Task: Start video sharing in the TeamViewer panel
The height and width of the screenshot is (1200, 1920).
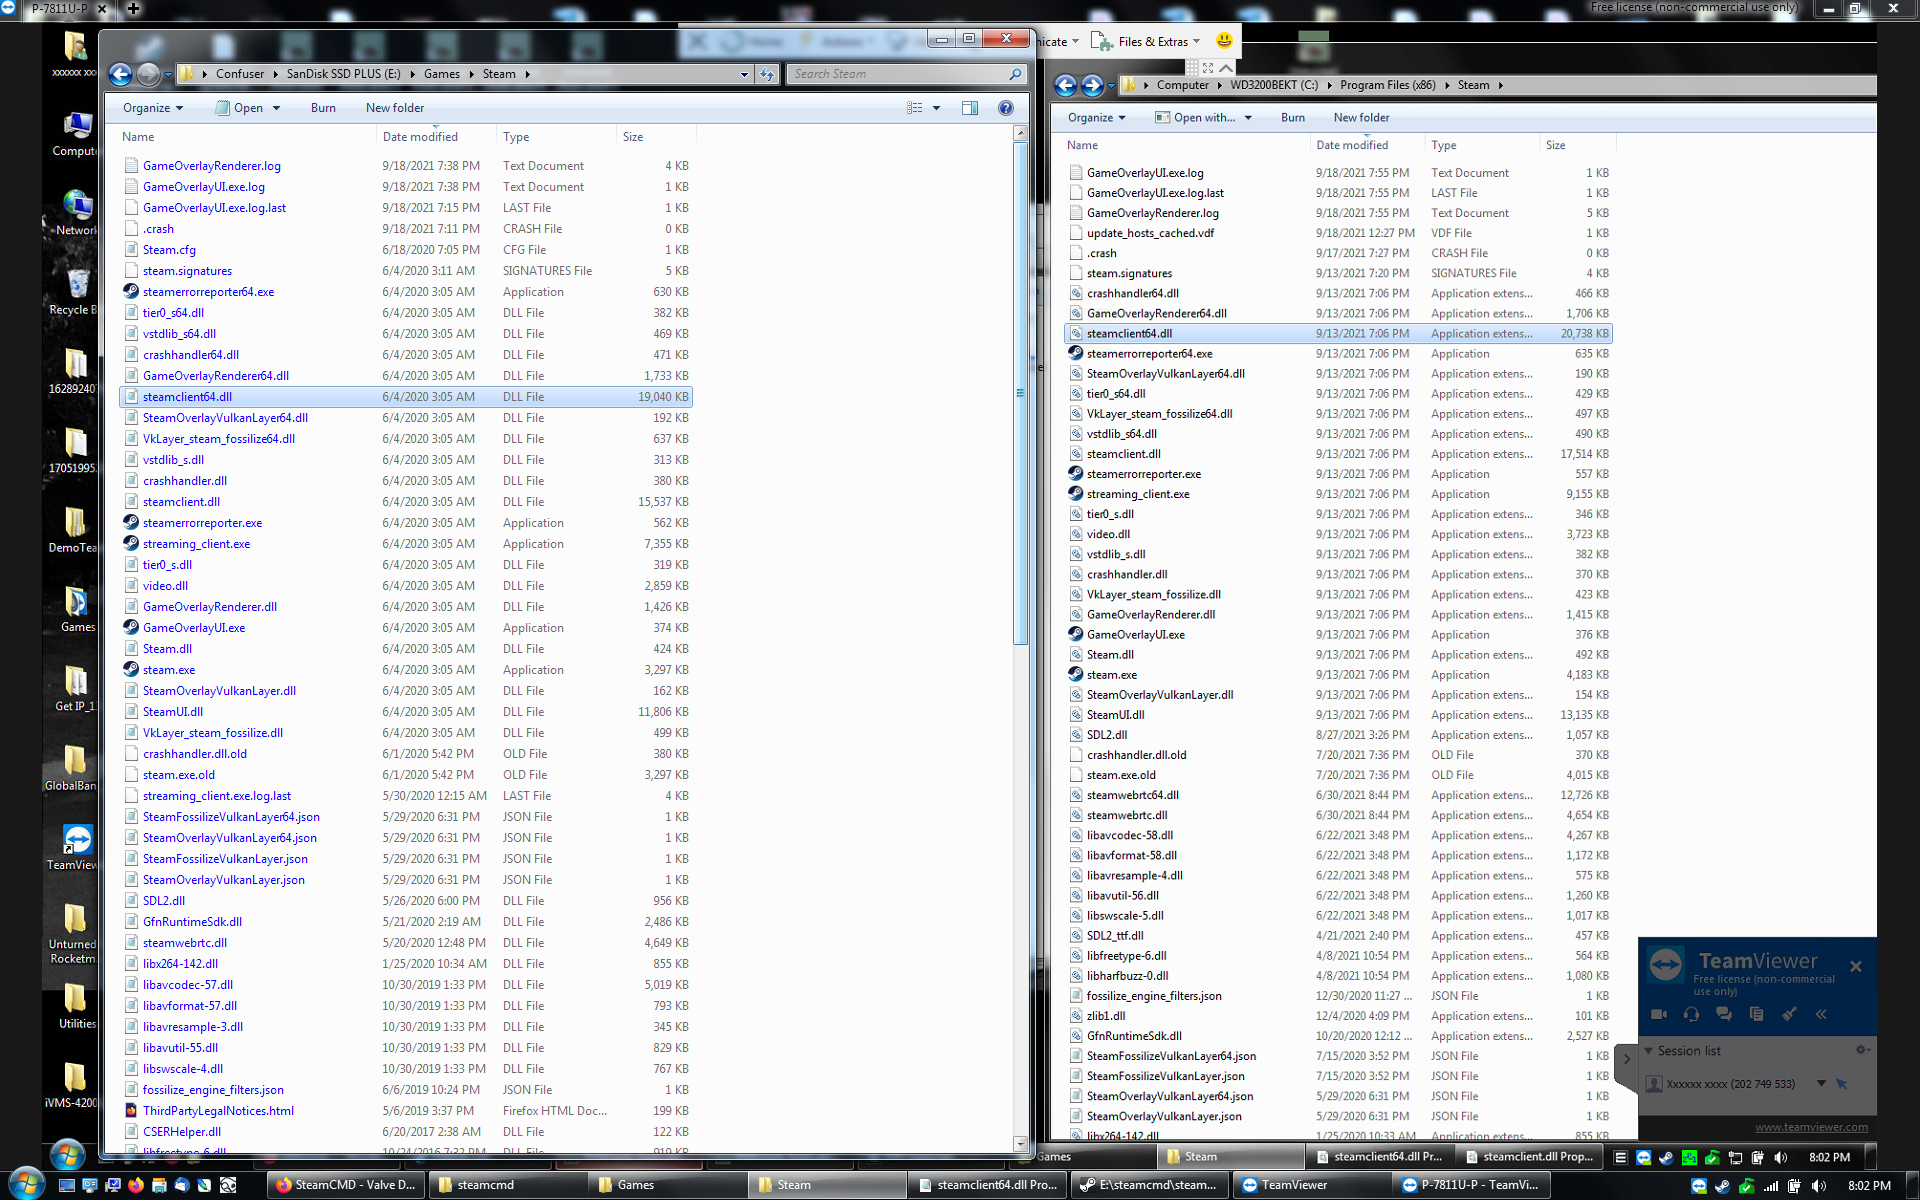Action: [1659, 1014]
